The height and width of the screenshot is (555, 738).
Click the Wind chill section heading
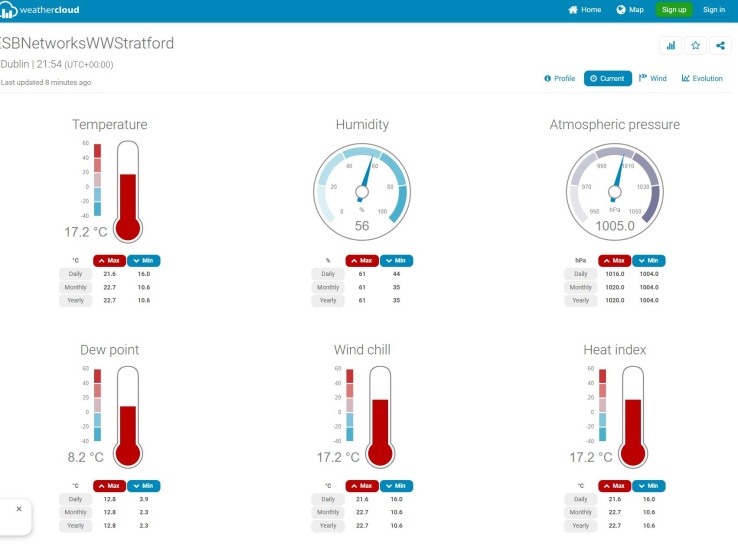(x=362, y=350)
